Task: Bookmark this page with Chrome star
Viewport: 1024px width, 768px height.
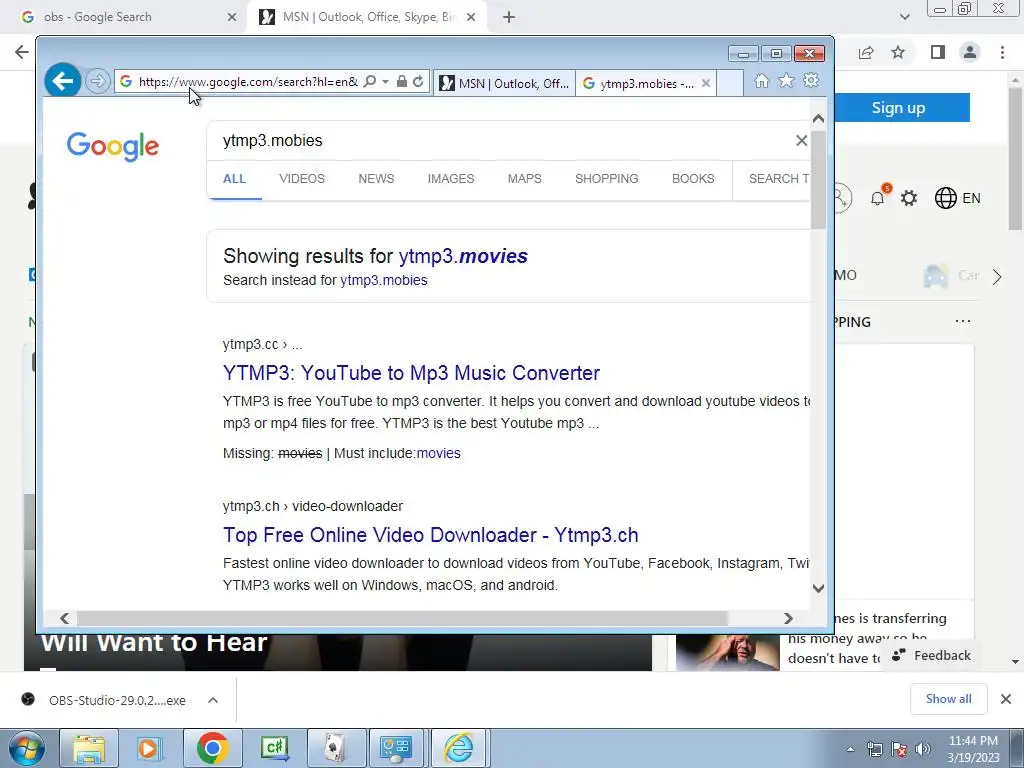Action: coord(898,52)
